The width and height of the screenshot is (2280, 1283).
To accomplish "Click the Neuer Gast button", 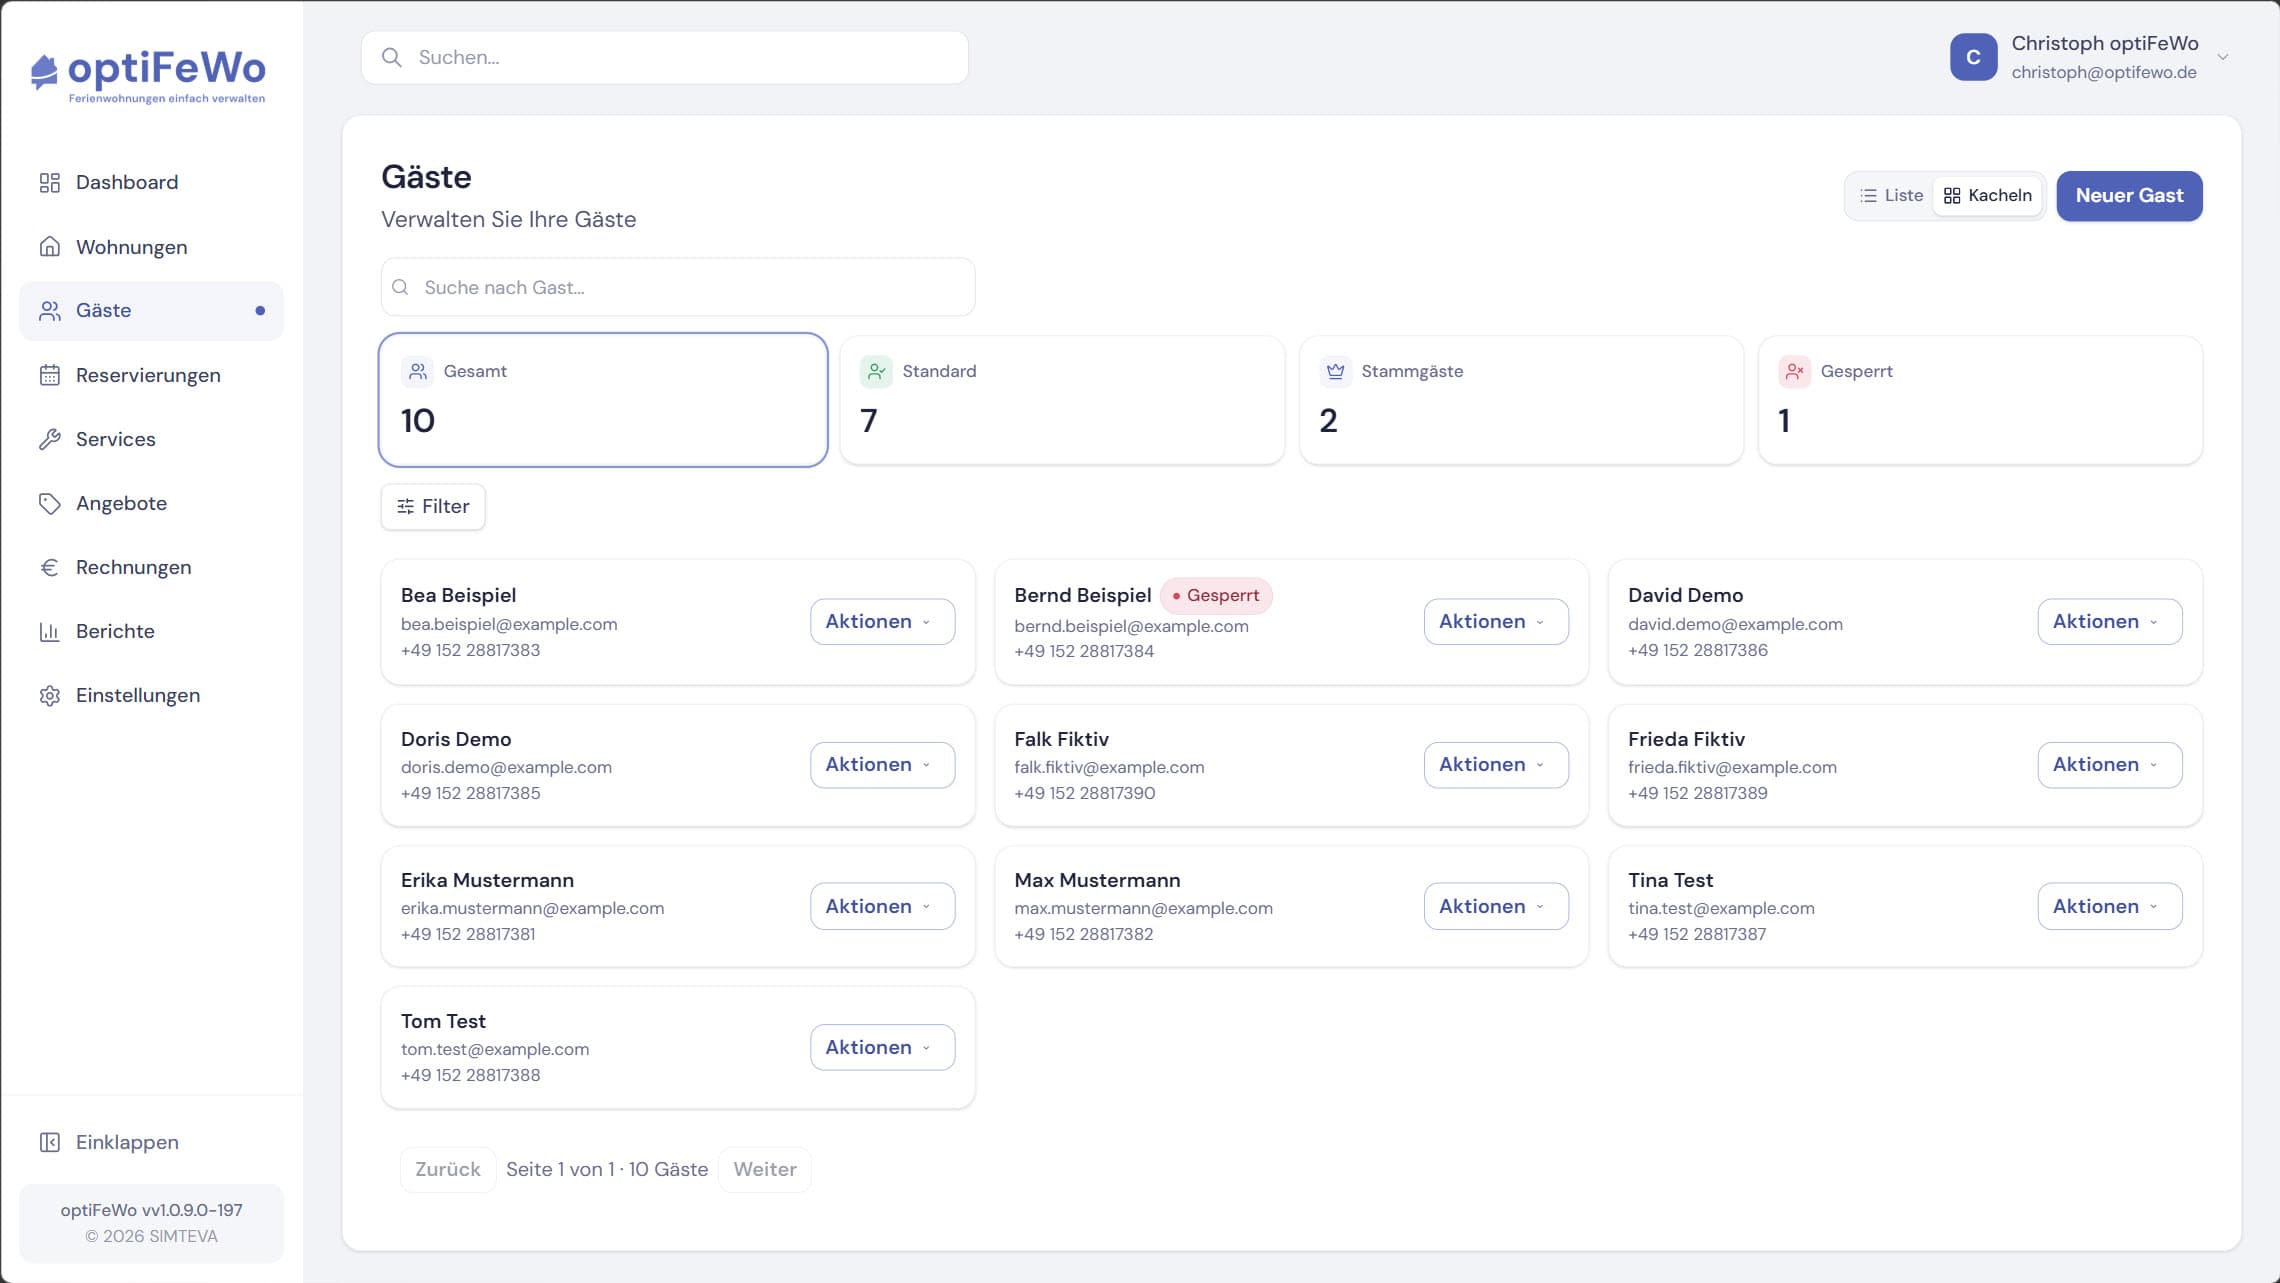I will click(2129, 196).
